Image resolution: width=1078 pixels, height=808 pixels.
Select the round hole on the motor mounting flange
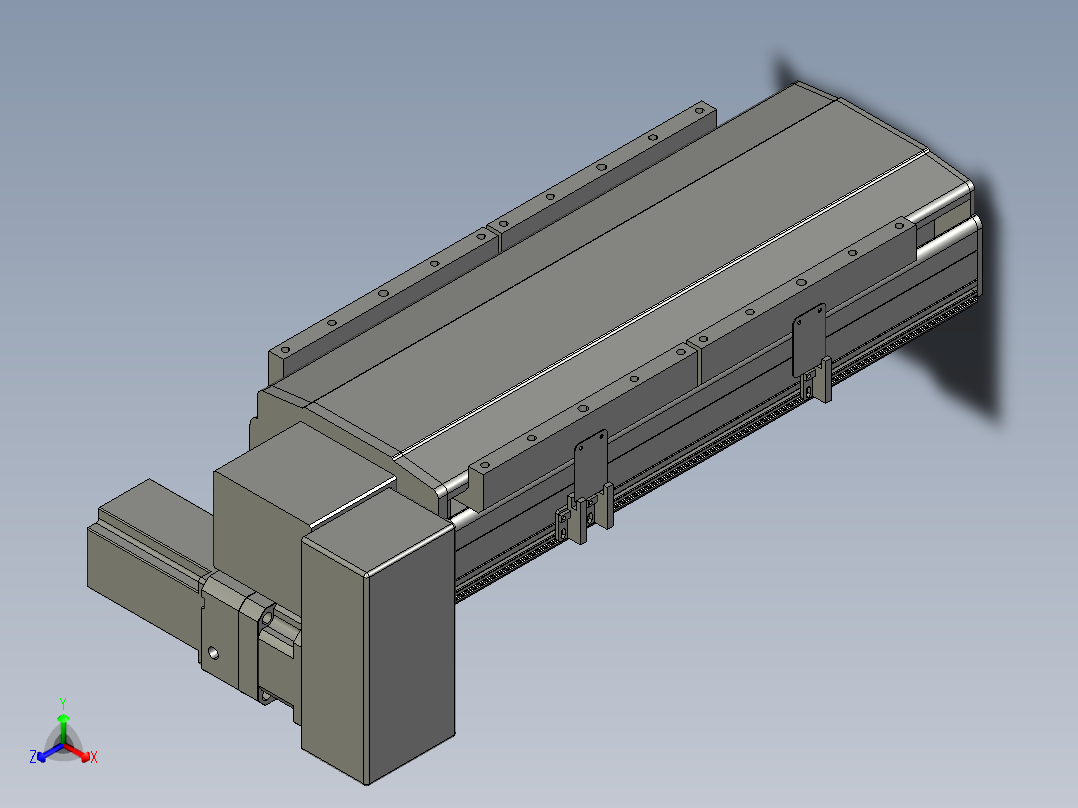pos(214,653)
